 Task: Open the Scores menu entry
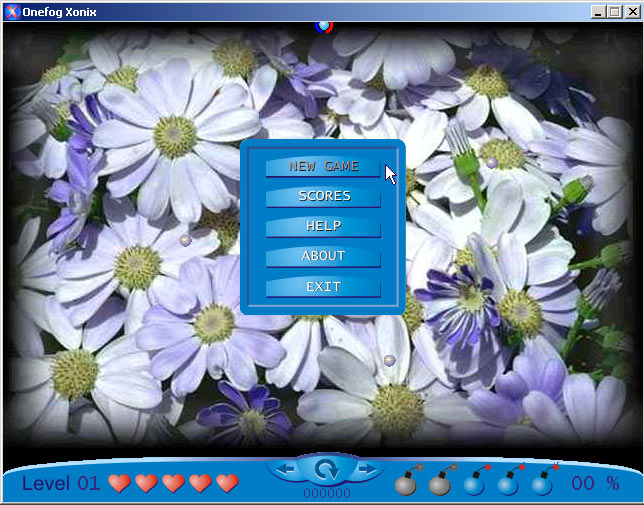323,197
